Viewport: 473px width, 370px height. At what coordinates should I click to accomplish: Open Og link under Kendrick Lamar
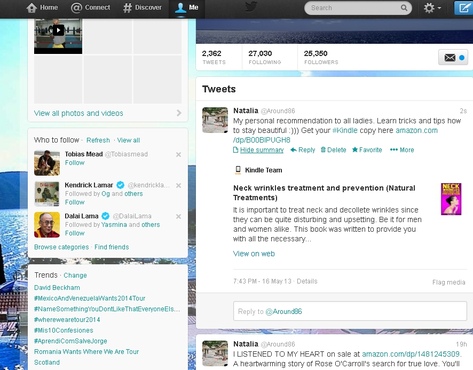[106, 194]
